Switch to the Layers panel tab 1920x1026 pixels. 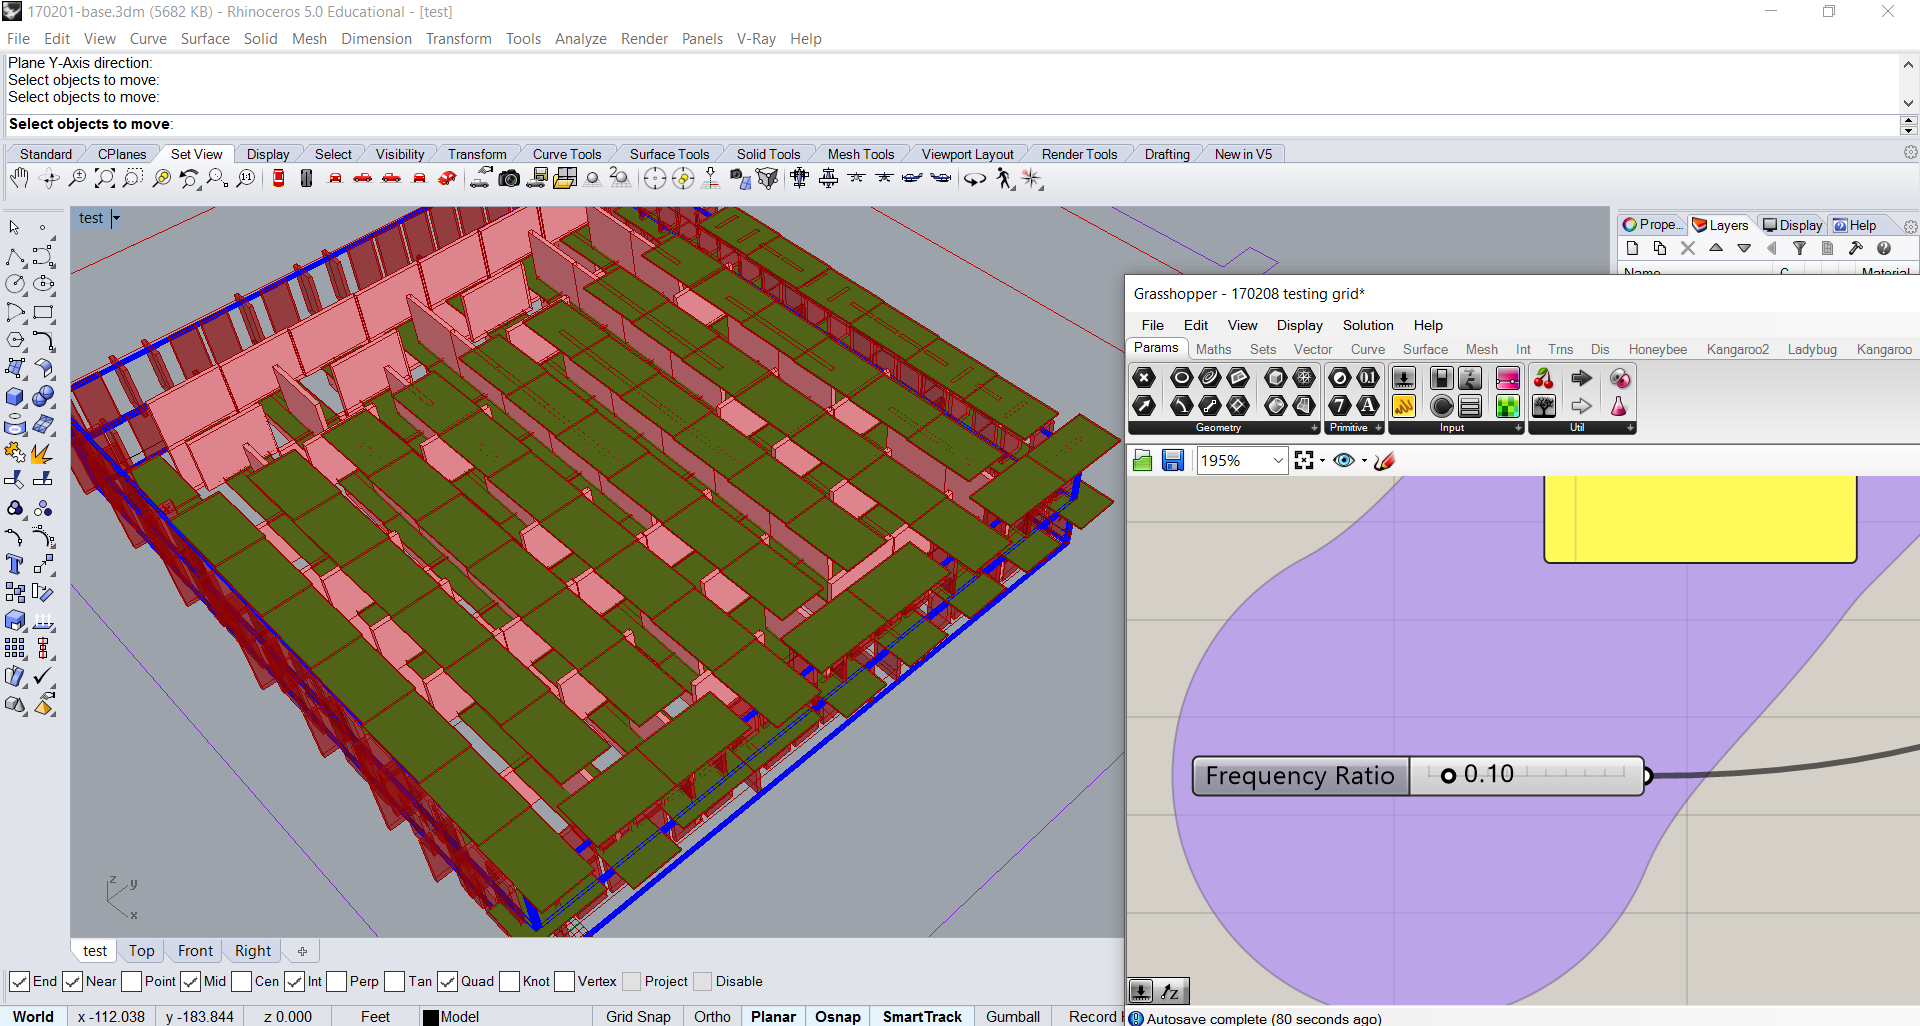tap(1721, 225)
